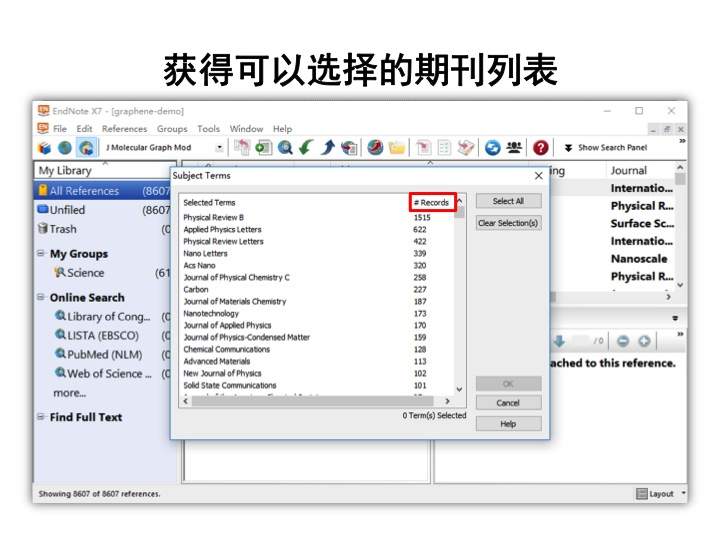Click the Sync Library icon

tap(492, 147)
